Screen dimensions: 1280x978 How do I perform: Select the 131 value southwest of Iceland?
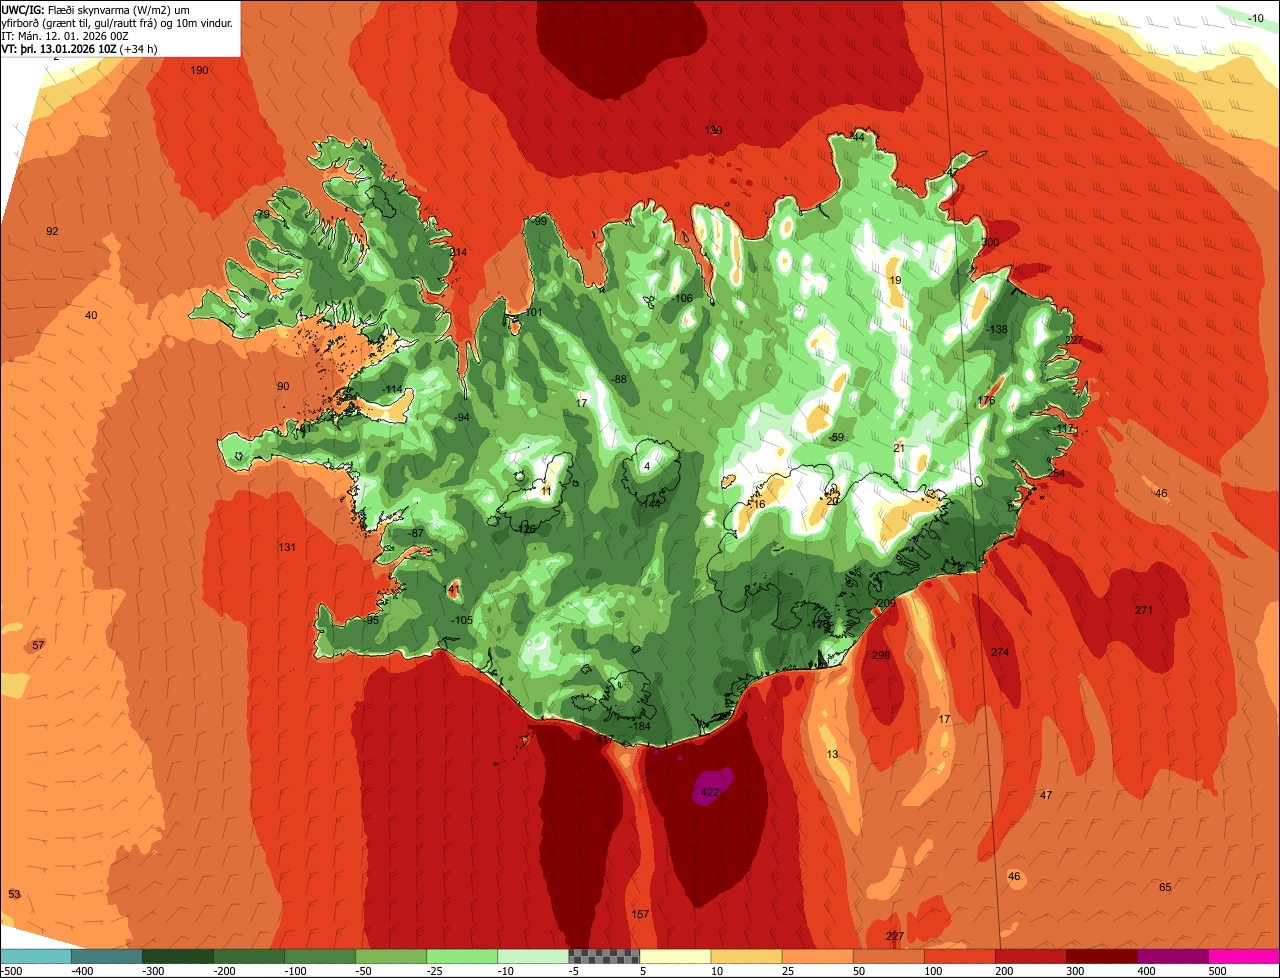pos(287,547)
